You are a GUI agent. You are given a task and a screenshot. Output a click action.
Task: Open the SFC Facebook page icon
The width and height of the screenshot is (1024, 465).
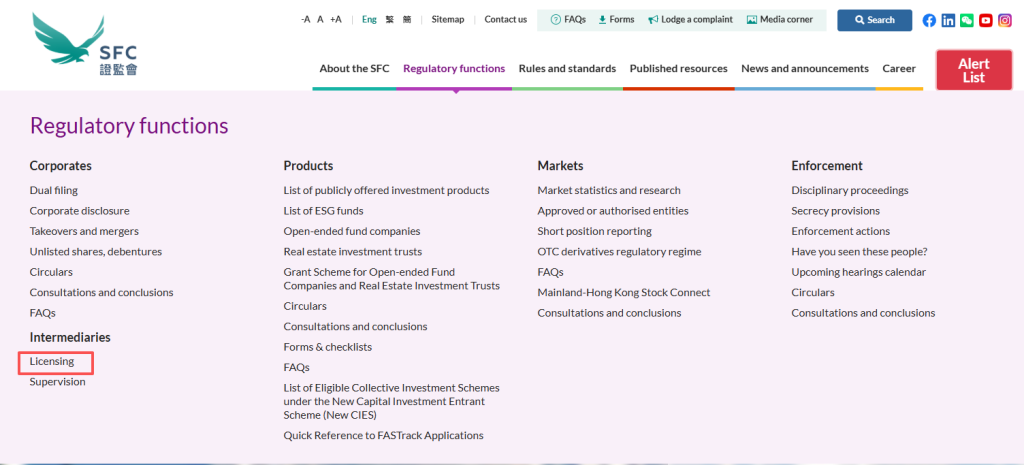tap(929, 20)
